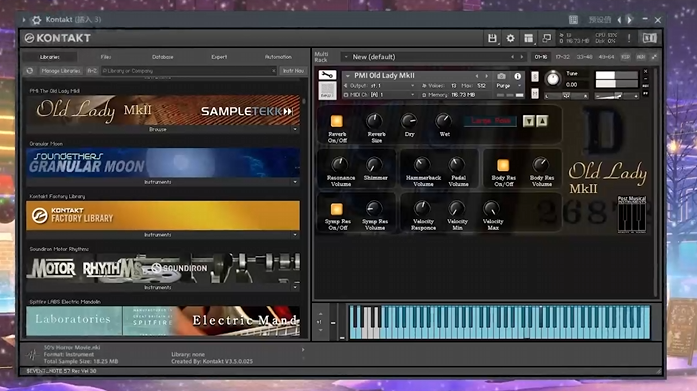Switch to the Database tab
This screenshot has height=391, width=697.
[x=163, y=57]
